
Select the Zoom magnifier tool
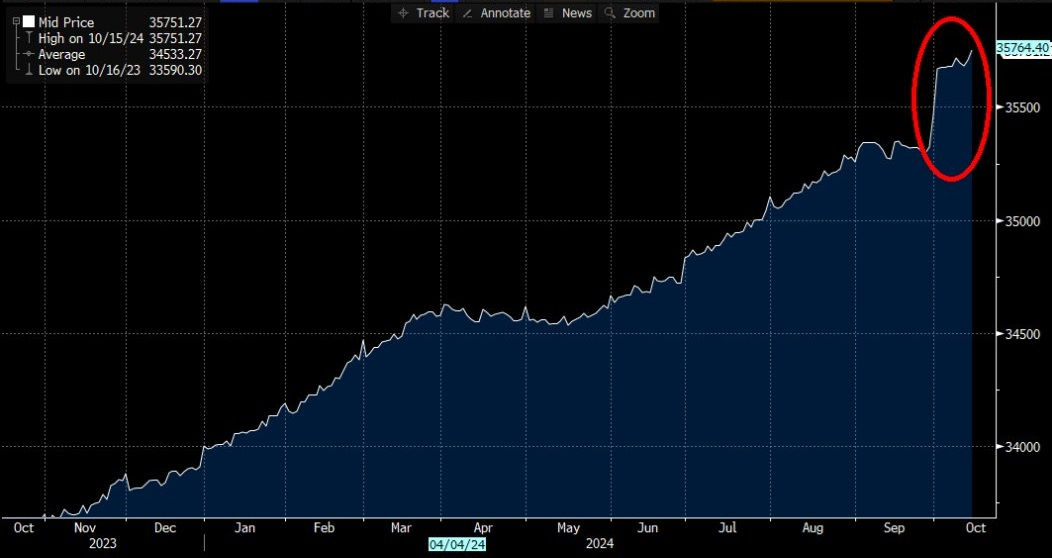click(x=630, y=13)
